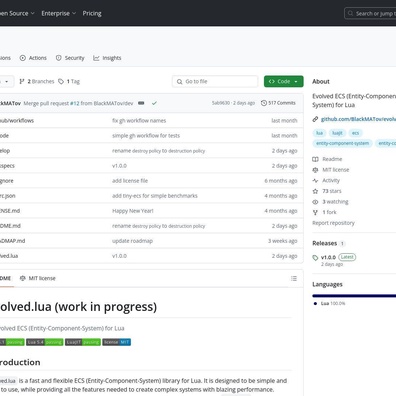Click the sidebar MIT license scale icon
The image size is (396, 396).
tap(315, 170)
